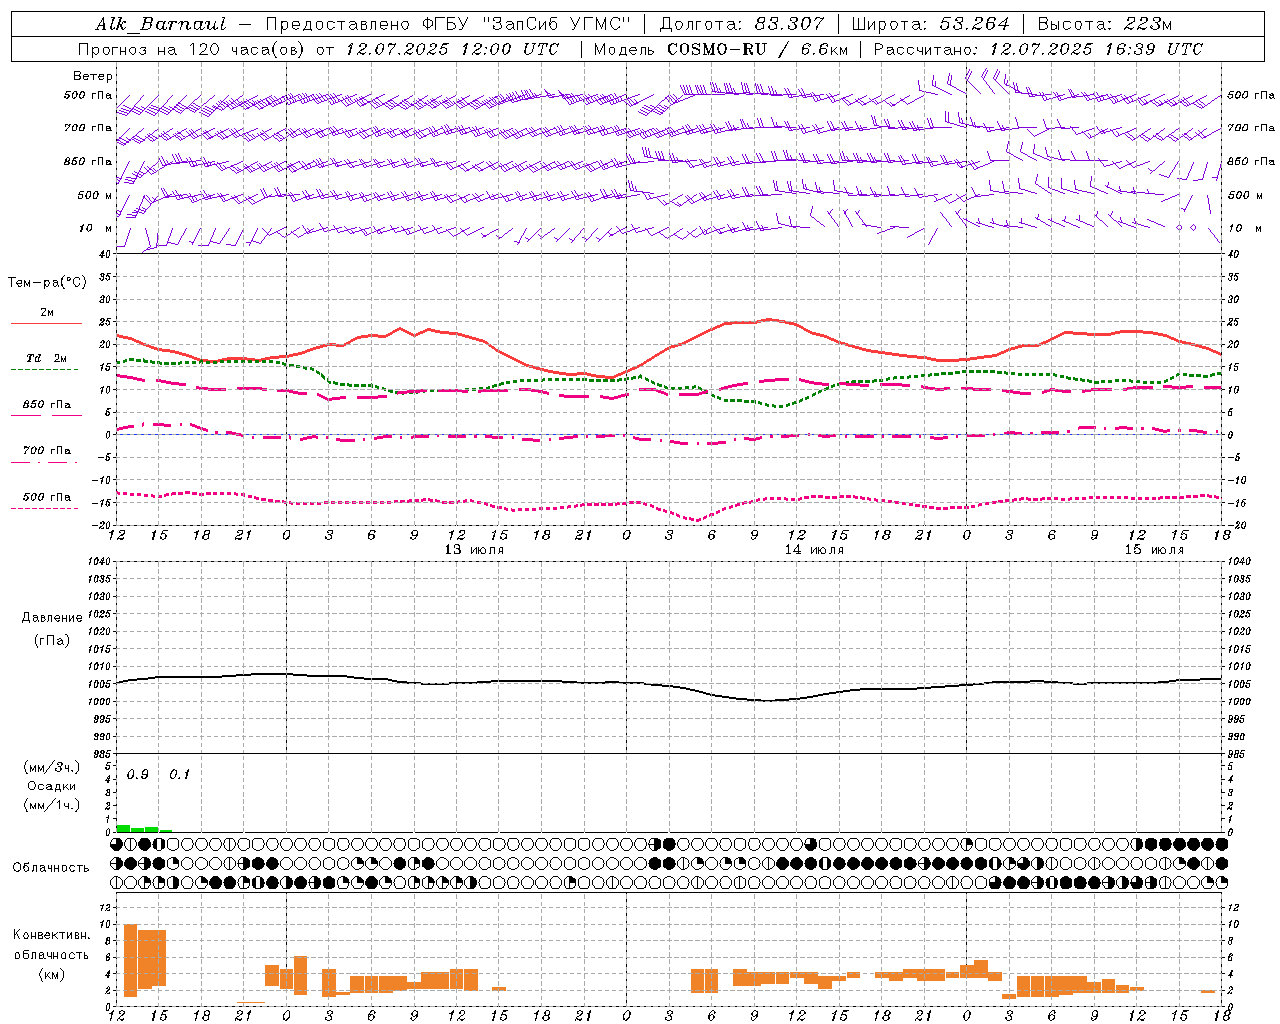The width and height of the screenshot is (1280, 1024).
Task: Click the 'Долгота: 83.307' longitude value
Action: pos(742,24)
